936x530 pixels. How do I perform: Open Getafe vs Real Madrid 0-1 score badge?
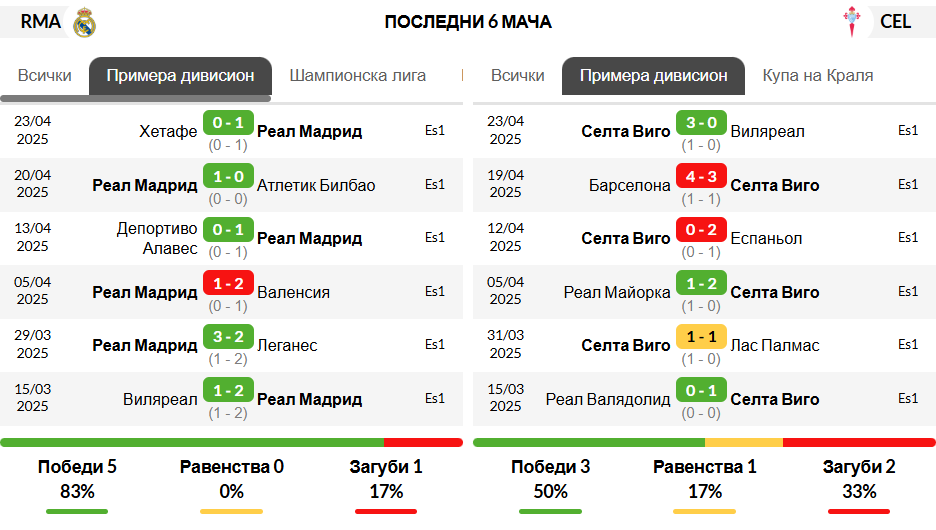click(x=228, y=123)
